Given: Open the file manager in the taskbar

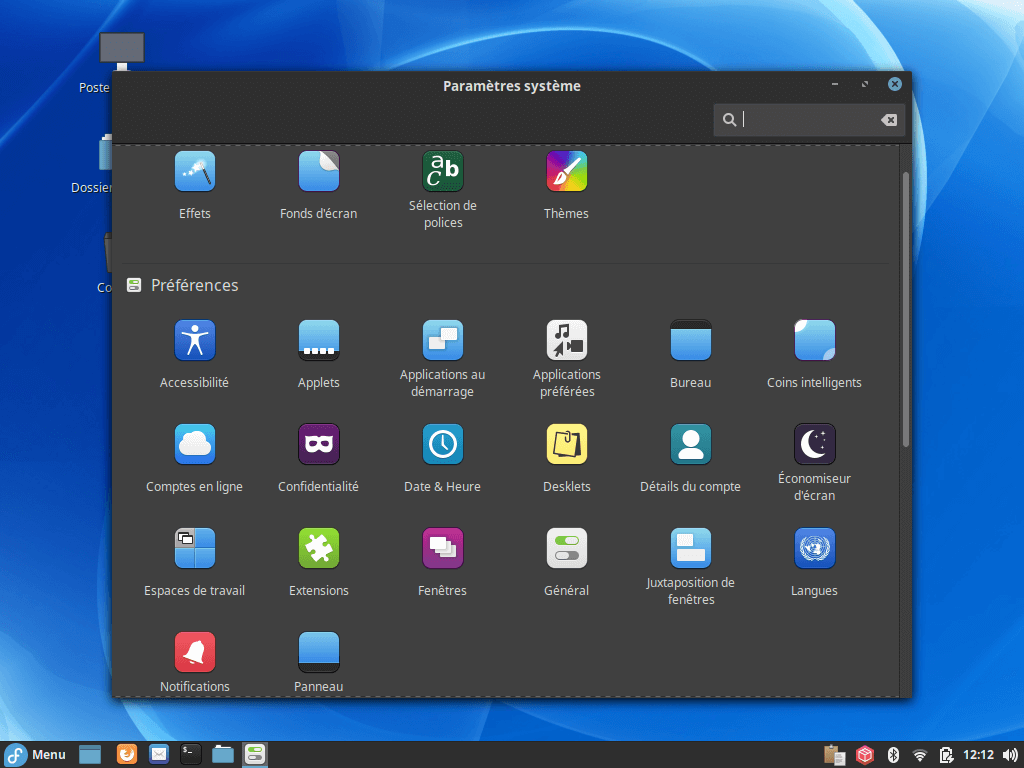Looking at the screenshot, I should (x=223, y=754).
